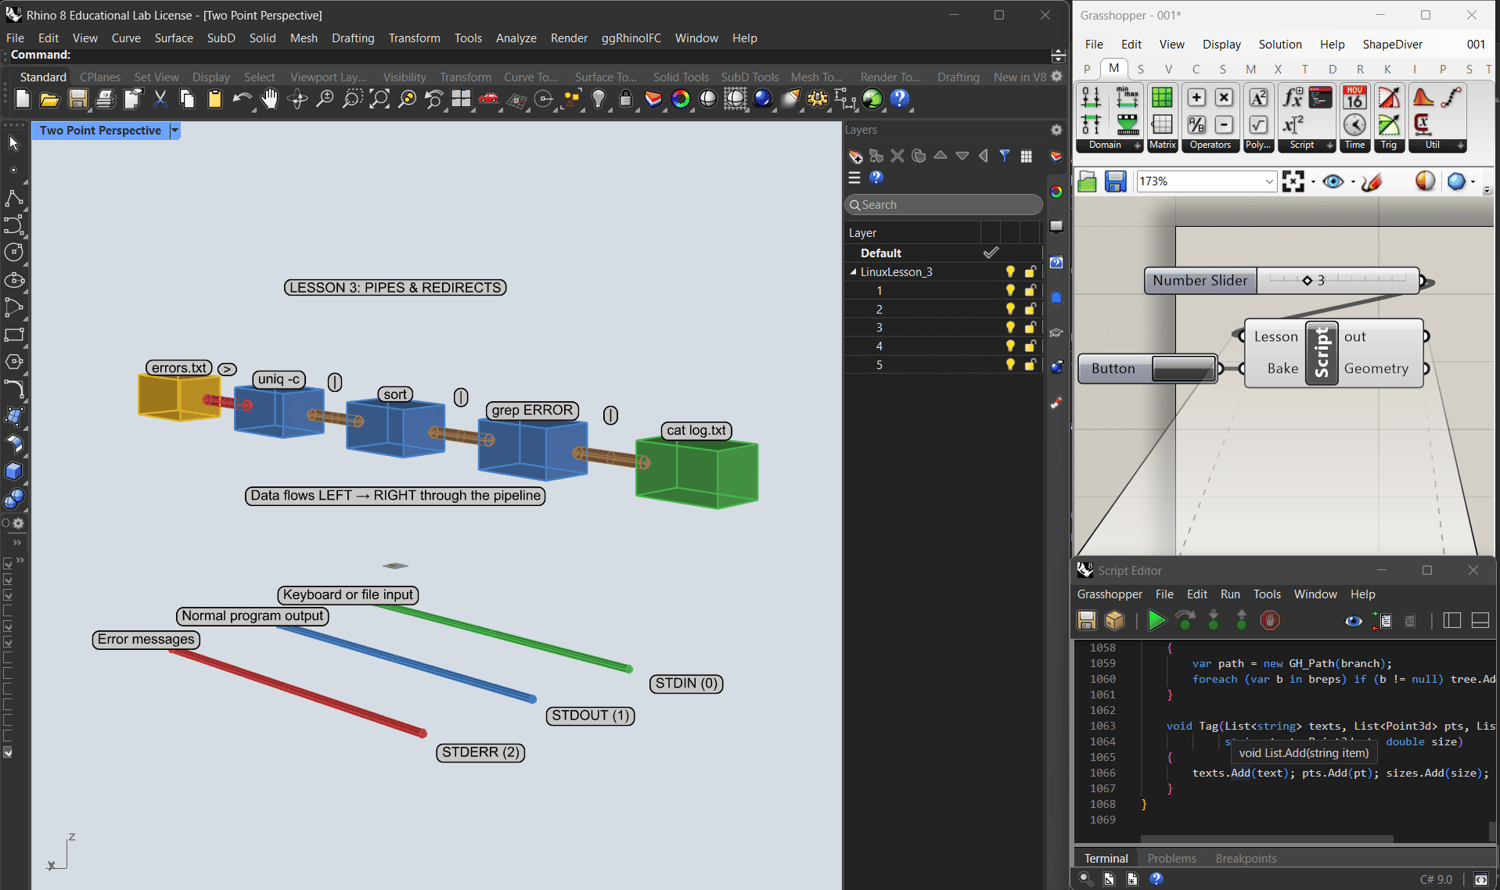
Task: Click the Number Slider handle at 3
Action: (1307, 281)
